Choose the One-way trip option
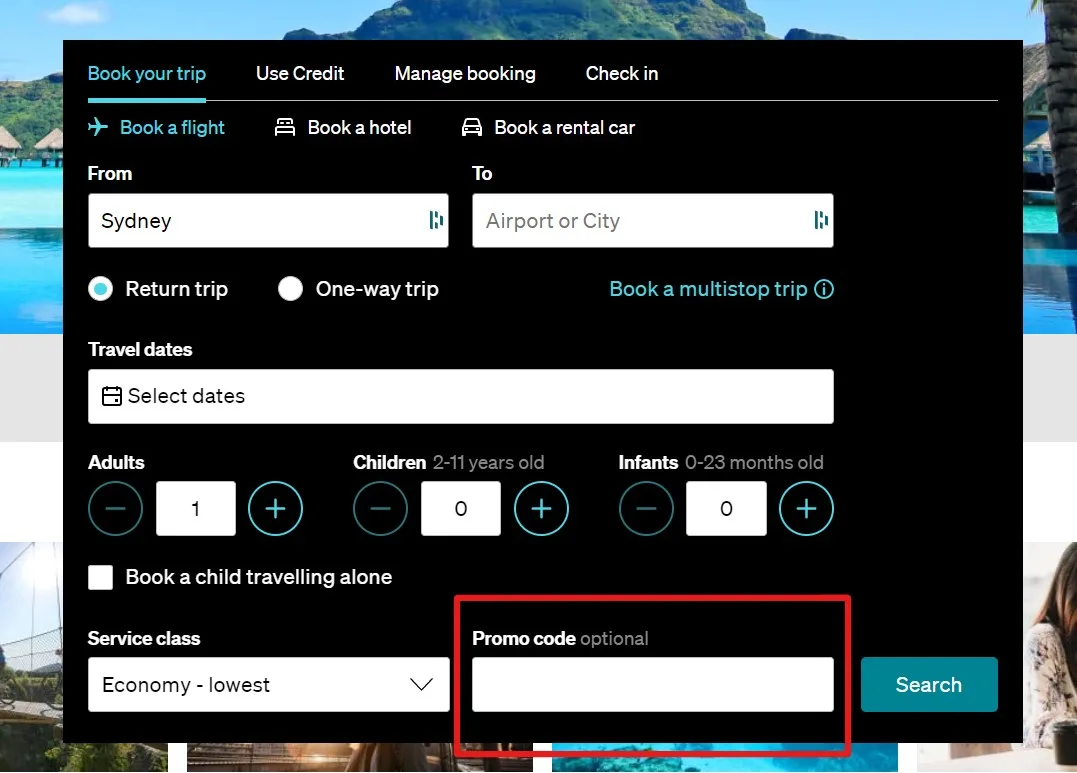 click(x=290, y=289)
